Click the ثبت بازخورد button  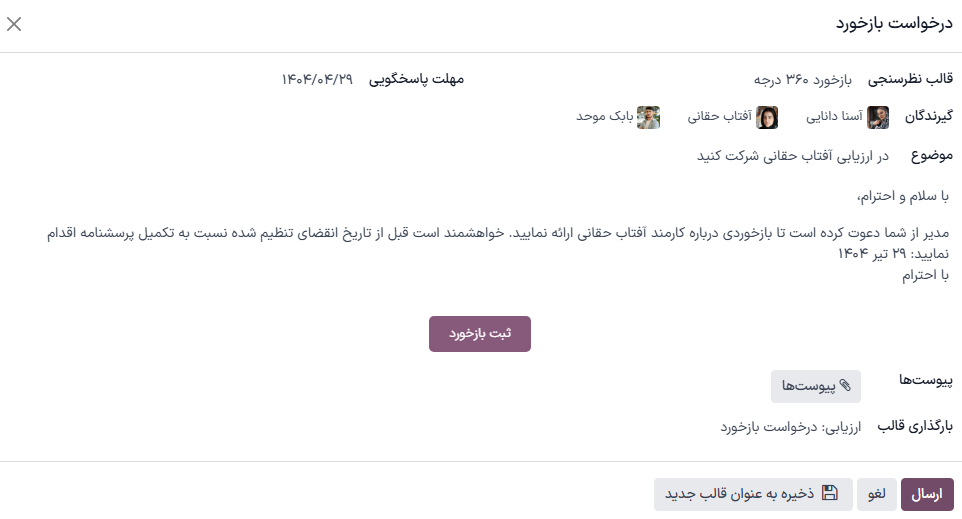tap(480, 334)
